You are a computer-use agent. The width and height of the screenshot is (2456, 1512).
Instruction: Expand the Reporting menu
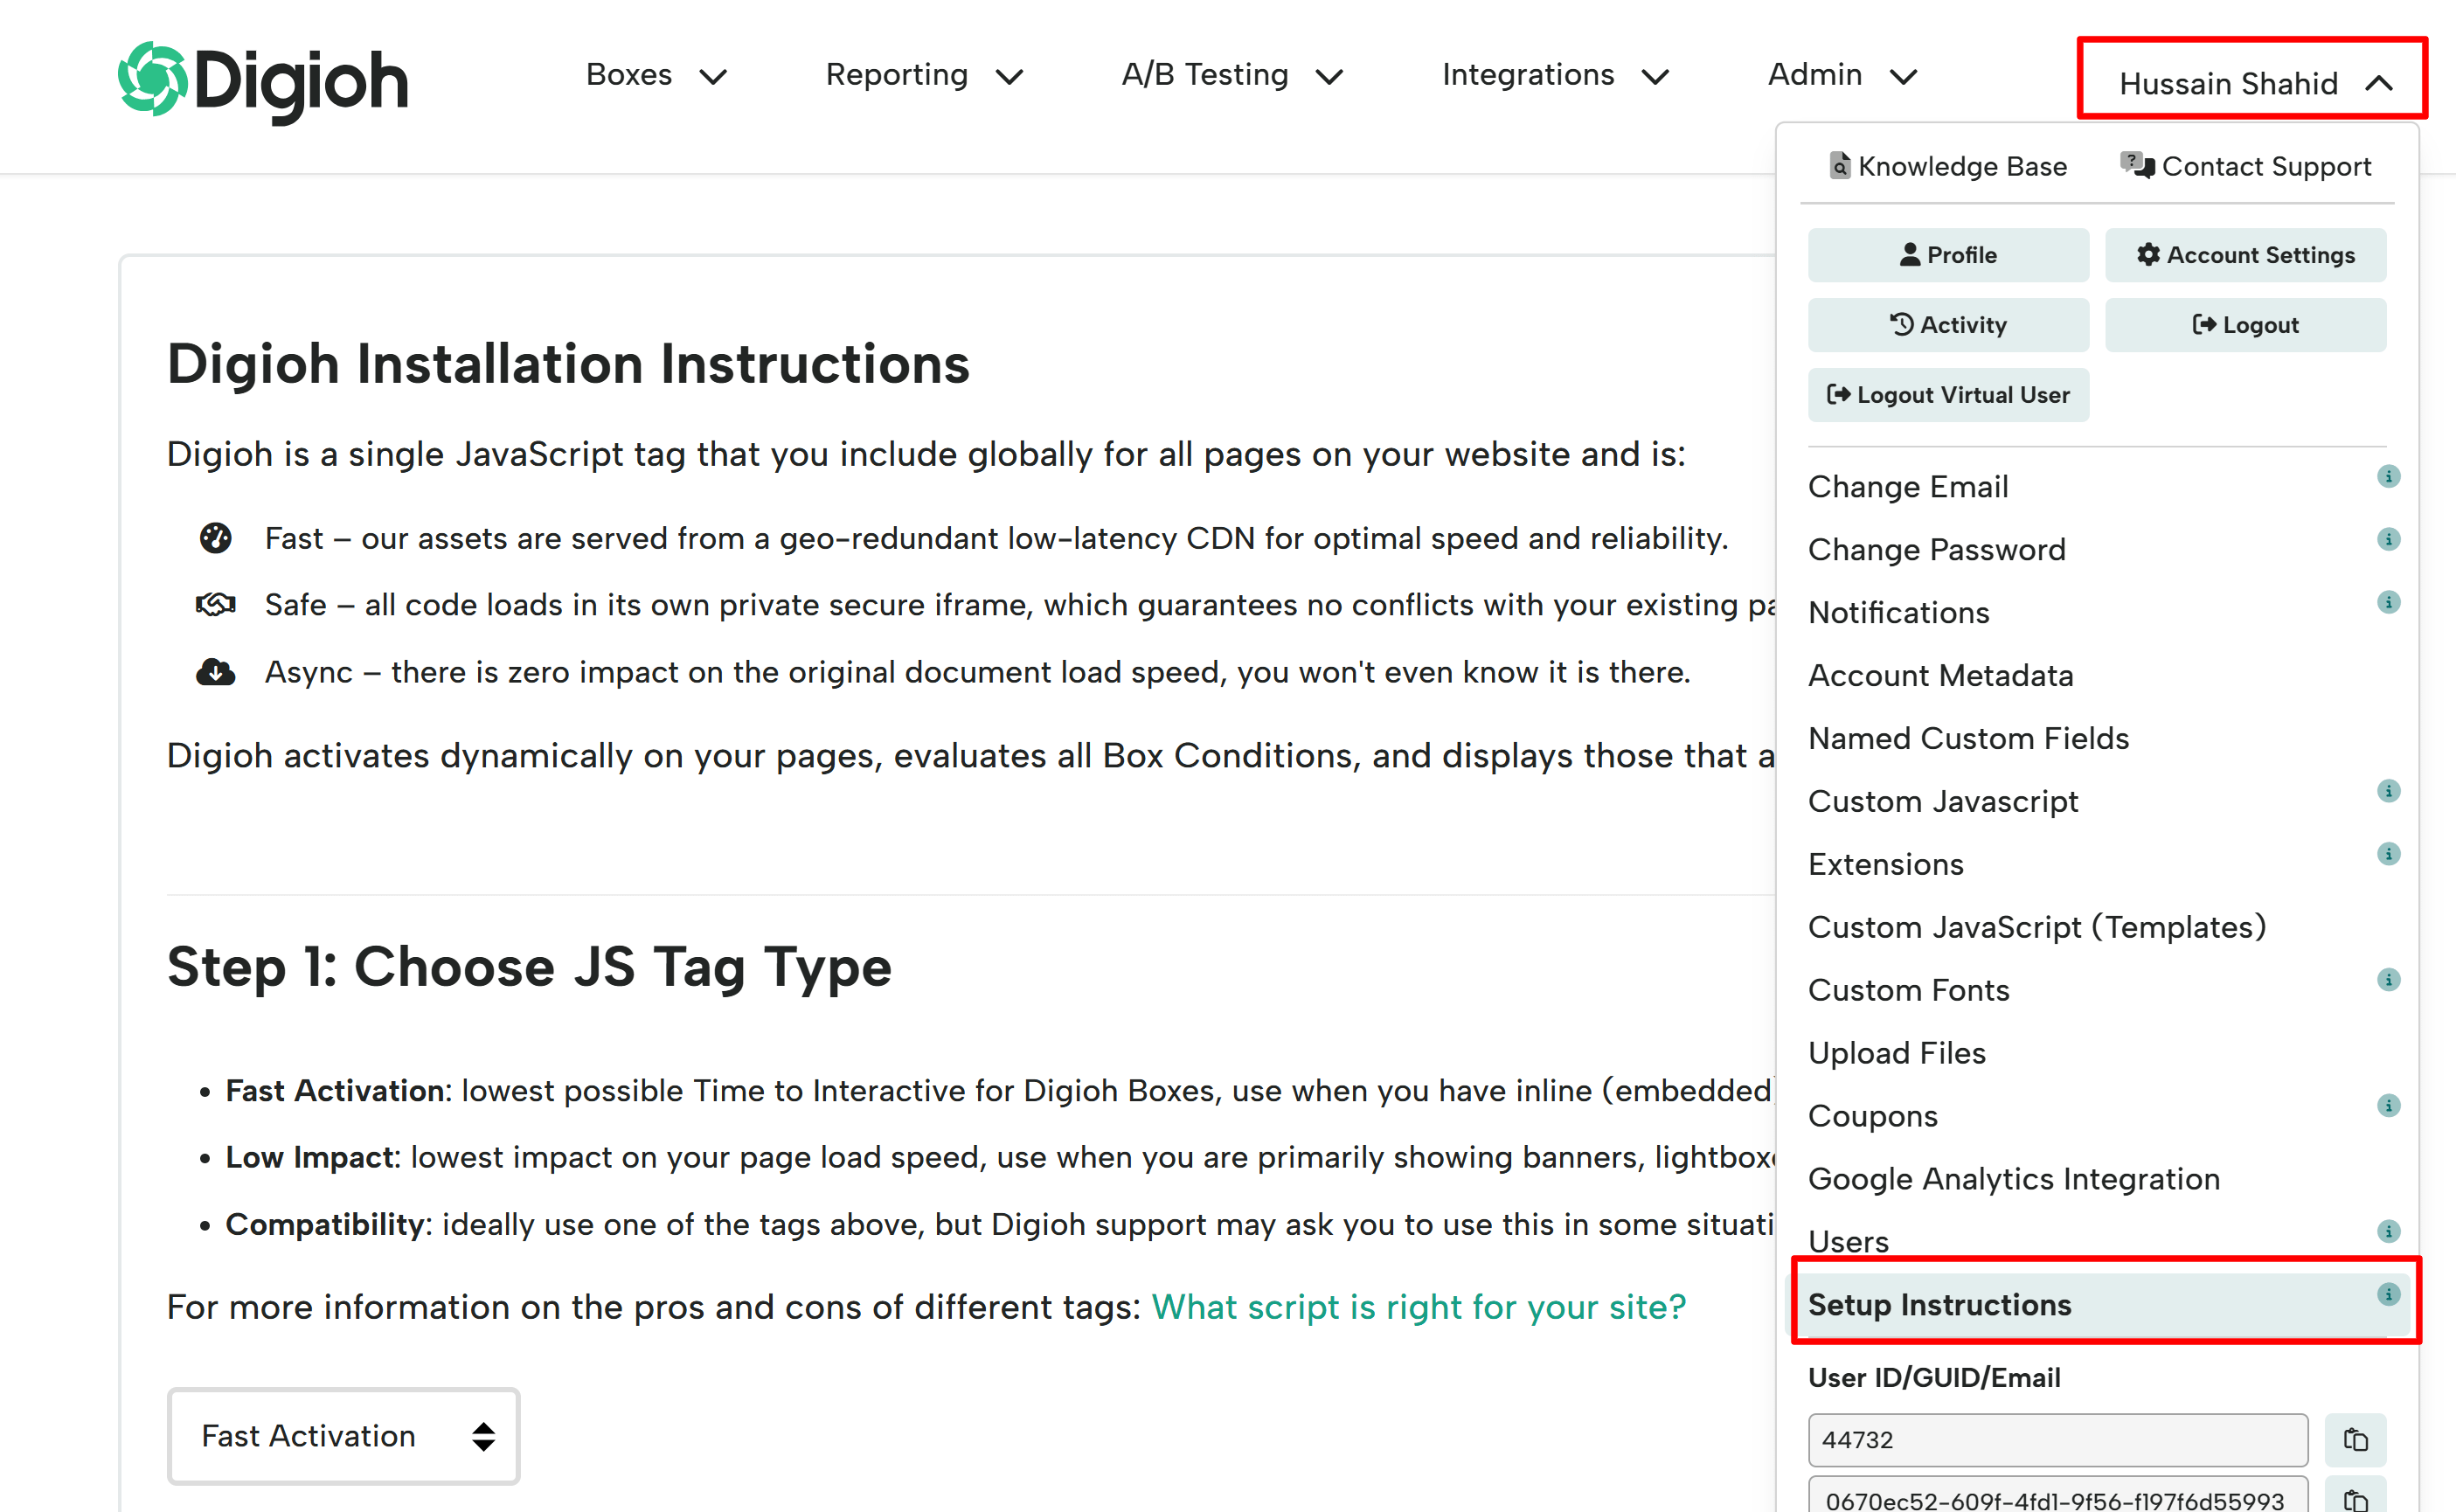pos(924,75)
